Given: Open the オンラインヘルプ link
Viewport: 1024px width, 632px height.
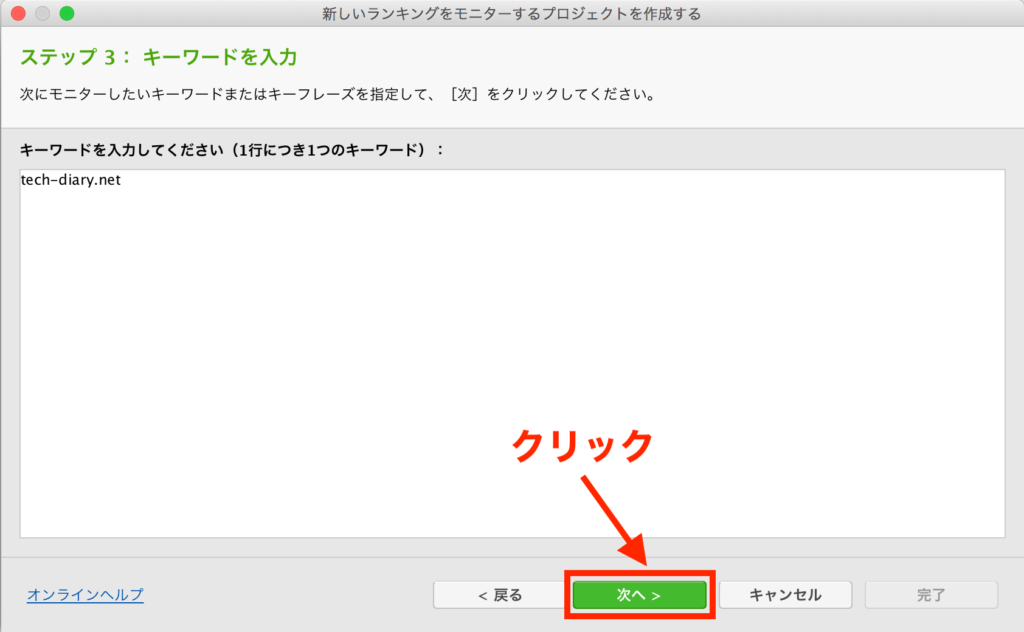Looking at the screenshot, I should 85,595.
